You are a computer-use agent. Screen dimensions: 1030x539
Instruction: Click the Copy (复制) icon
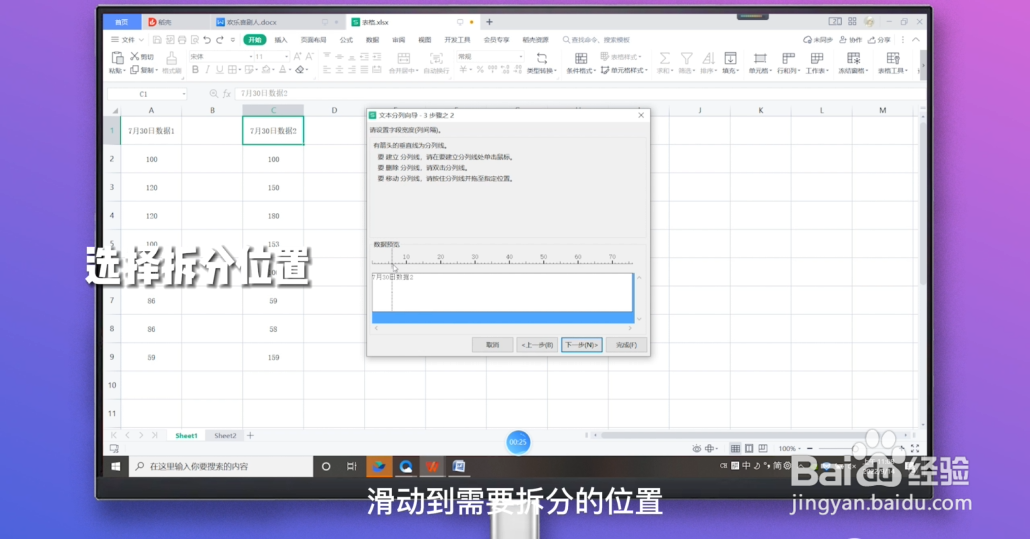point(135,70)
